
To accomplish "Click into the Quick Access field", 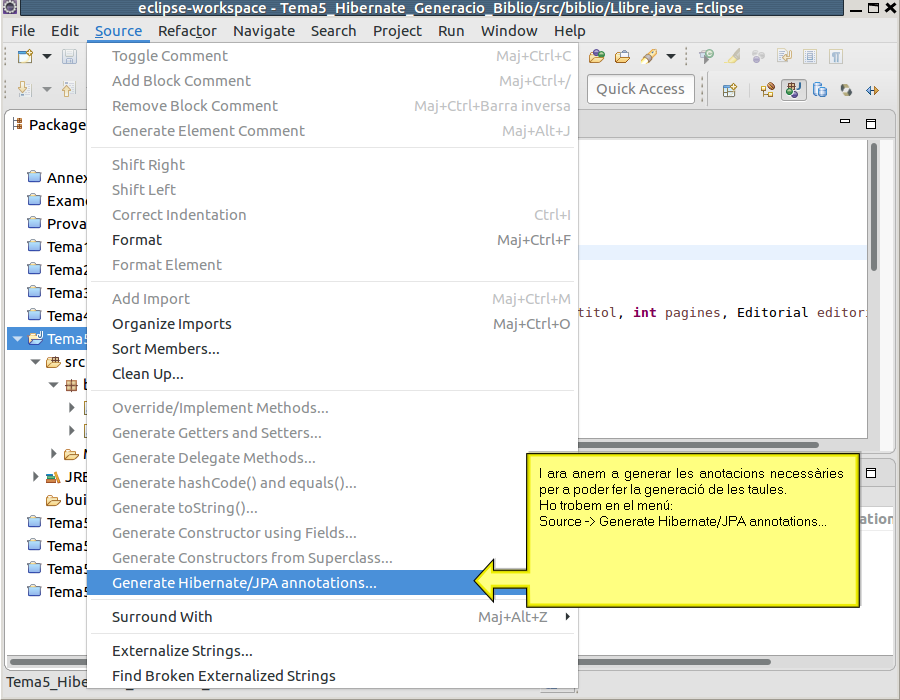I will point(641,89).
